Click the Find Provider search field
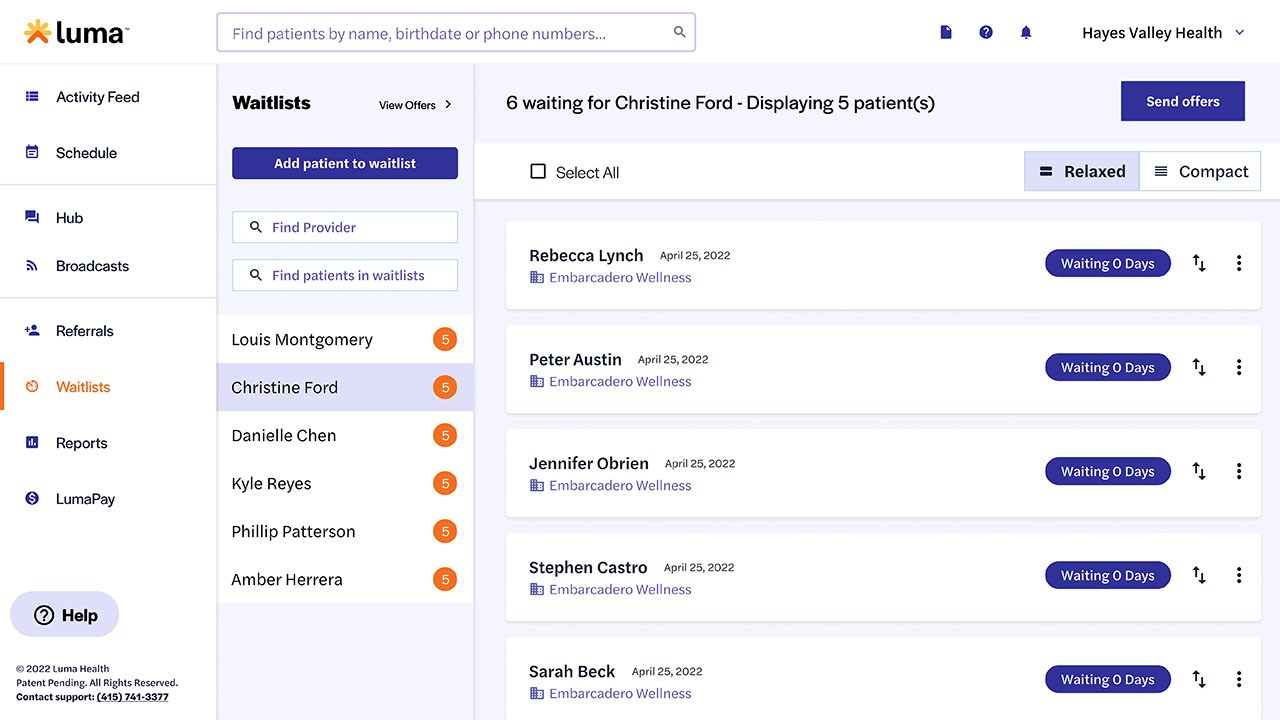 [x=345, y=228]
